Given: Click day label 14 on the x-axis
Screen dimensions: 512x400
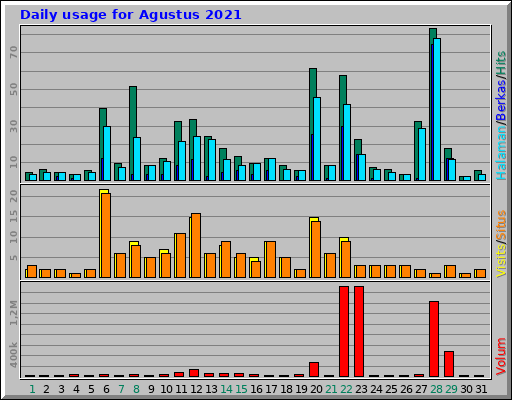Looking at the screenshot, I should [226, 389].
